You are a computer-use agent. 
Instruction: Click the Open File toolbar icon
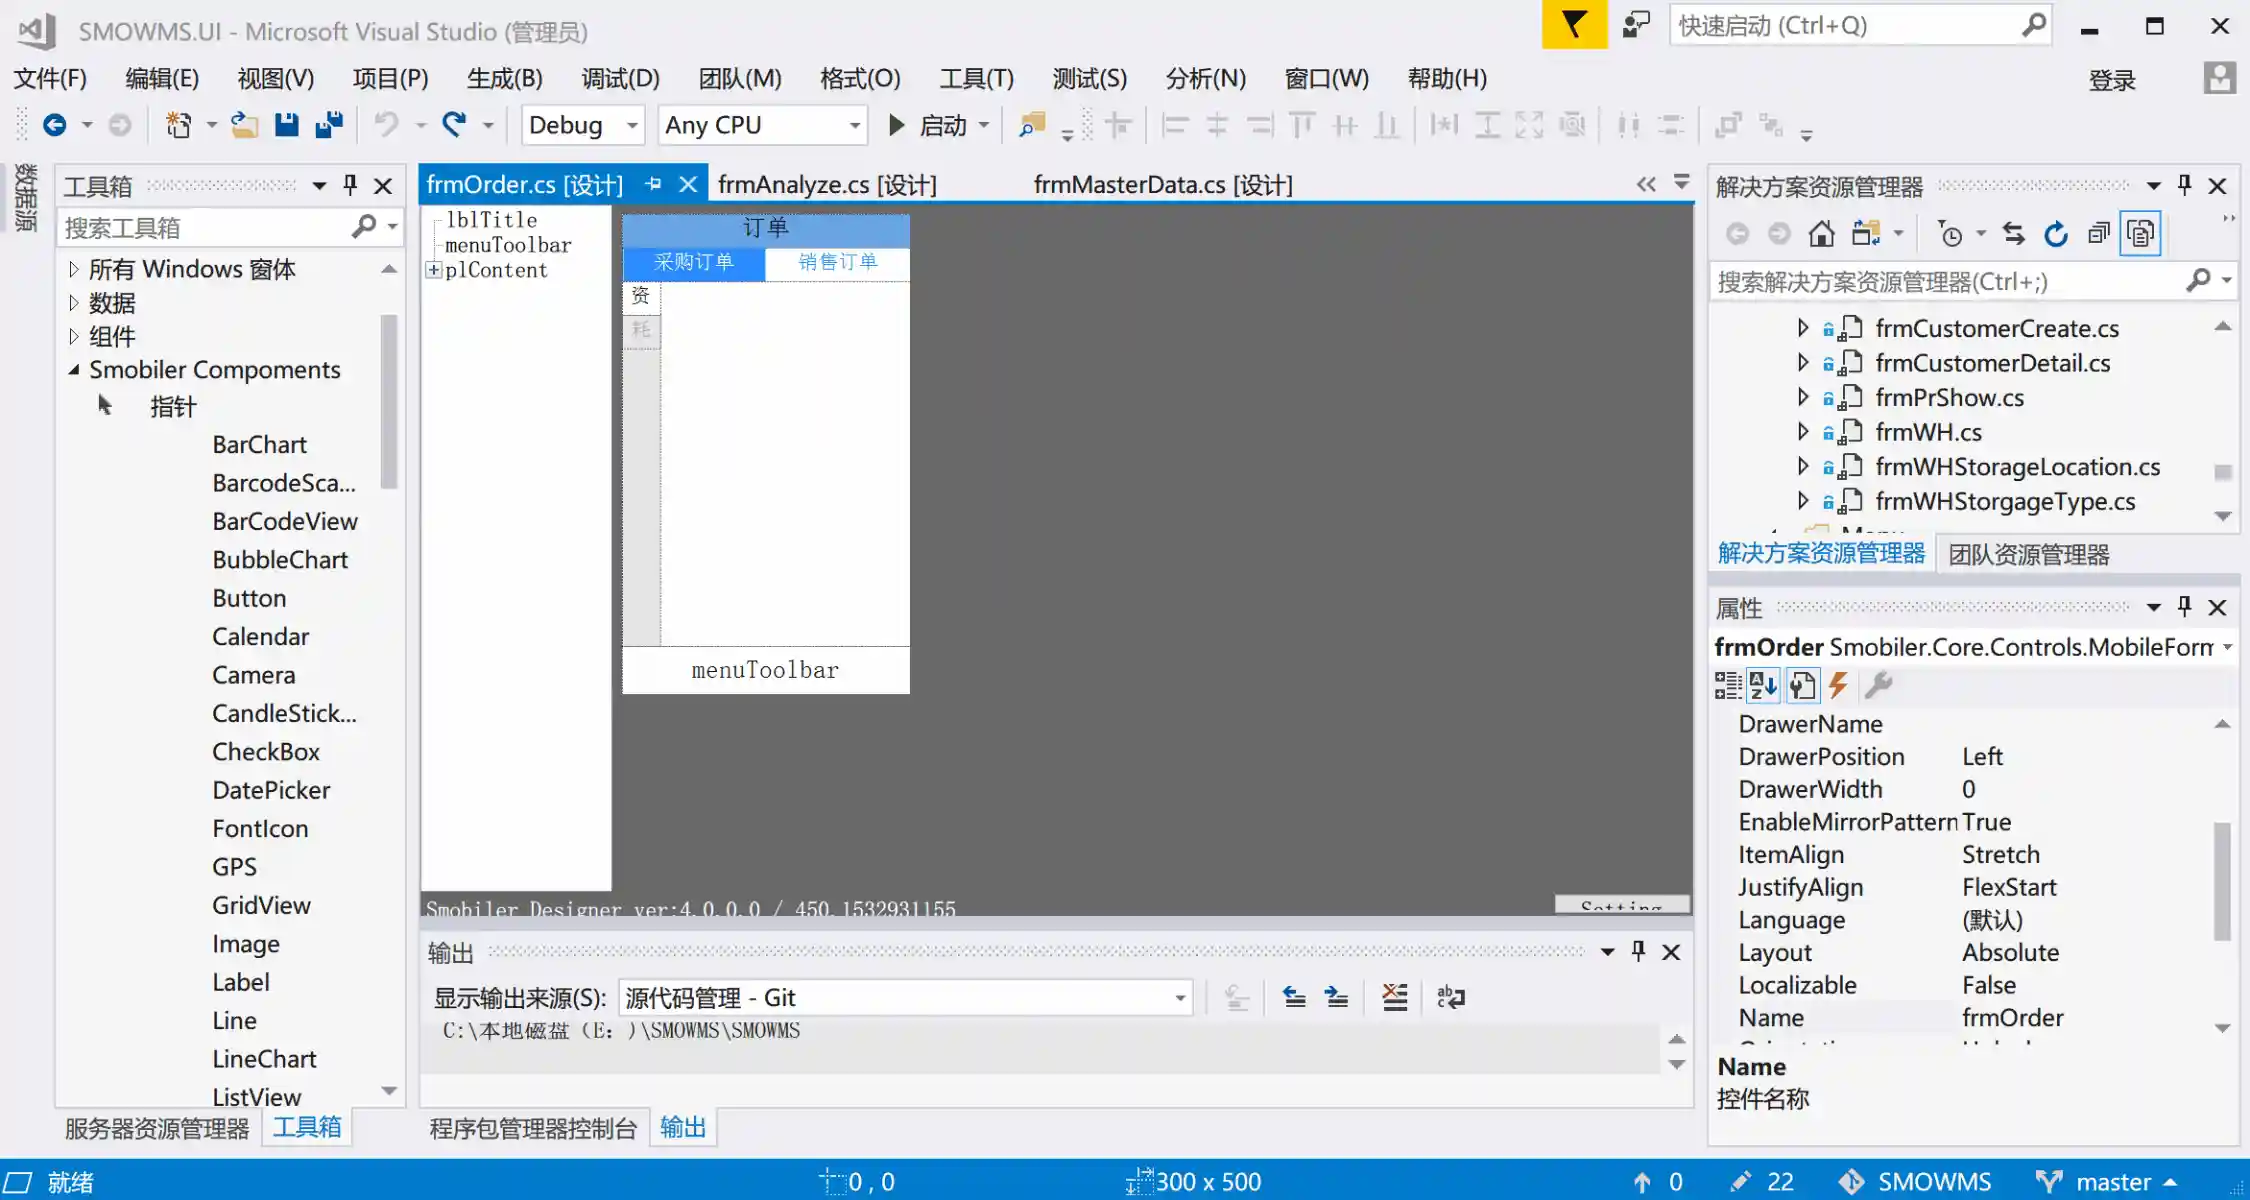[244, 125]
